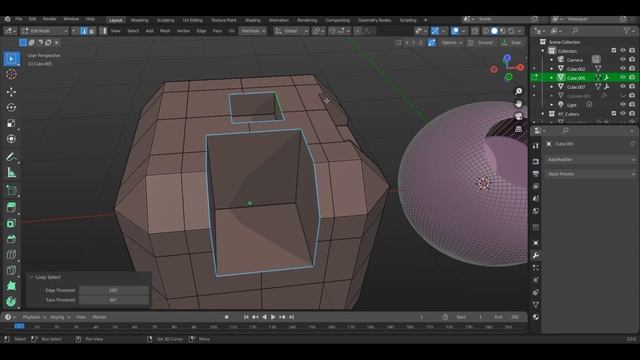Click the Ground button in the viewport header
This screenshot has width=640, height=360.
pos(481,42)
